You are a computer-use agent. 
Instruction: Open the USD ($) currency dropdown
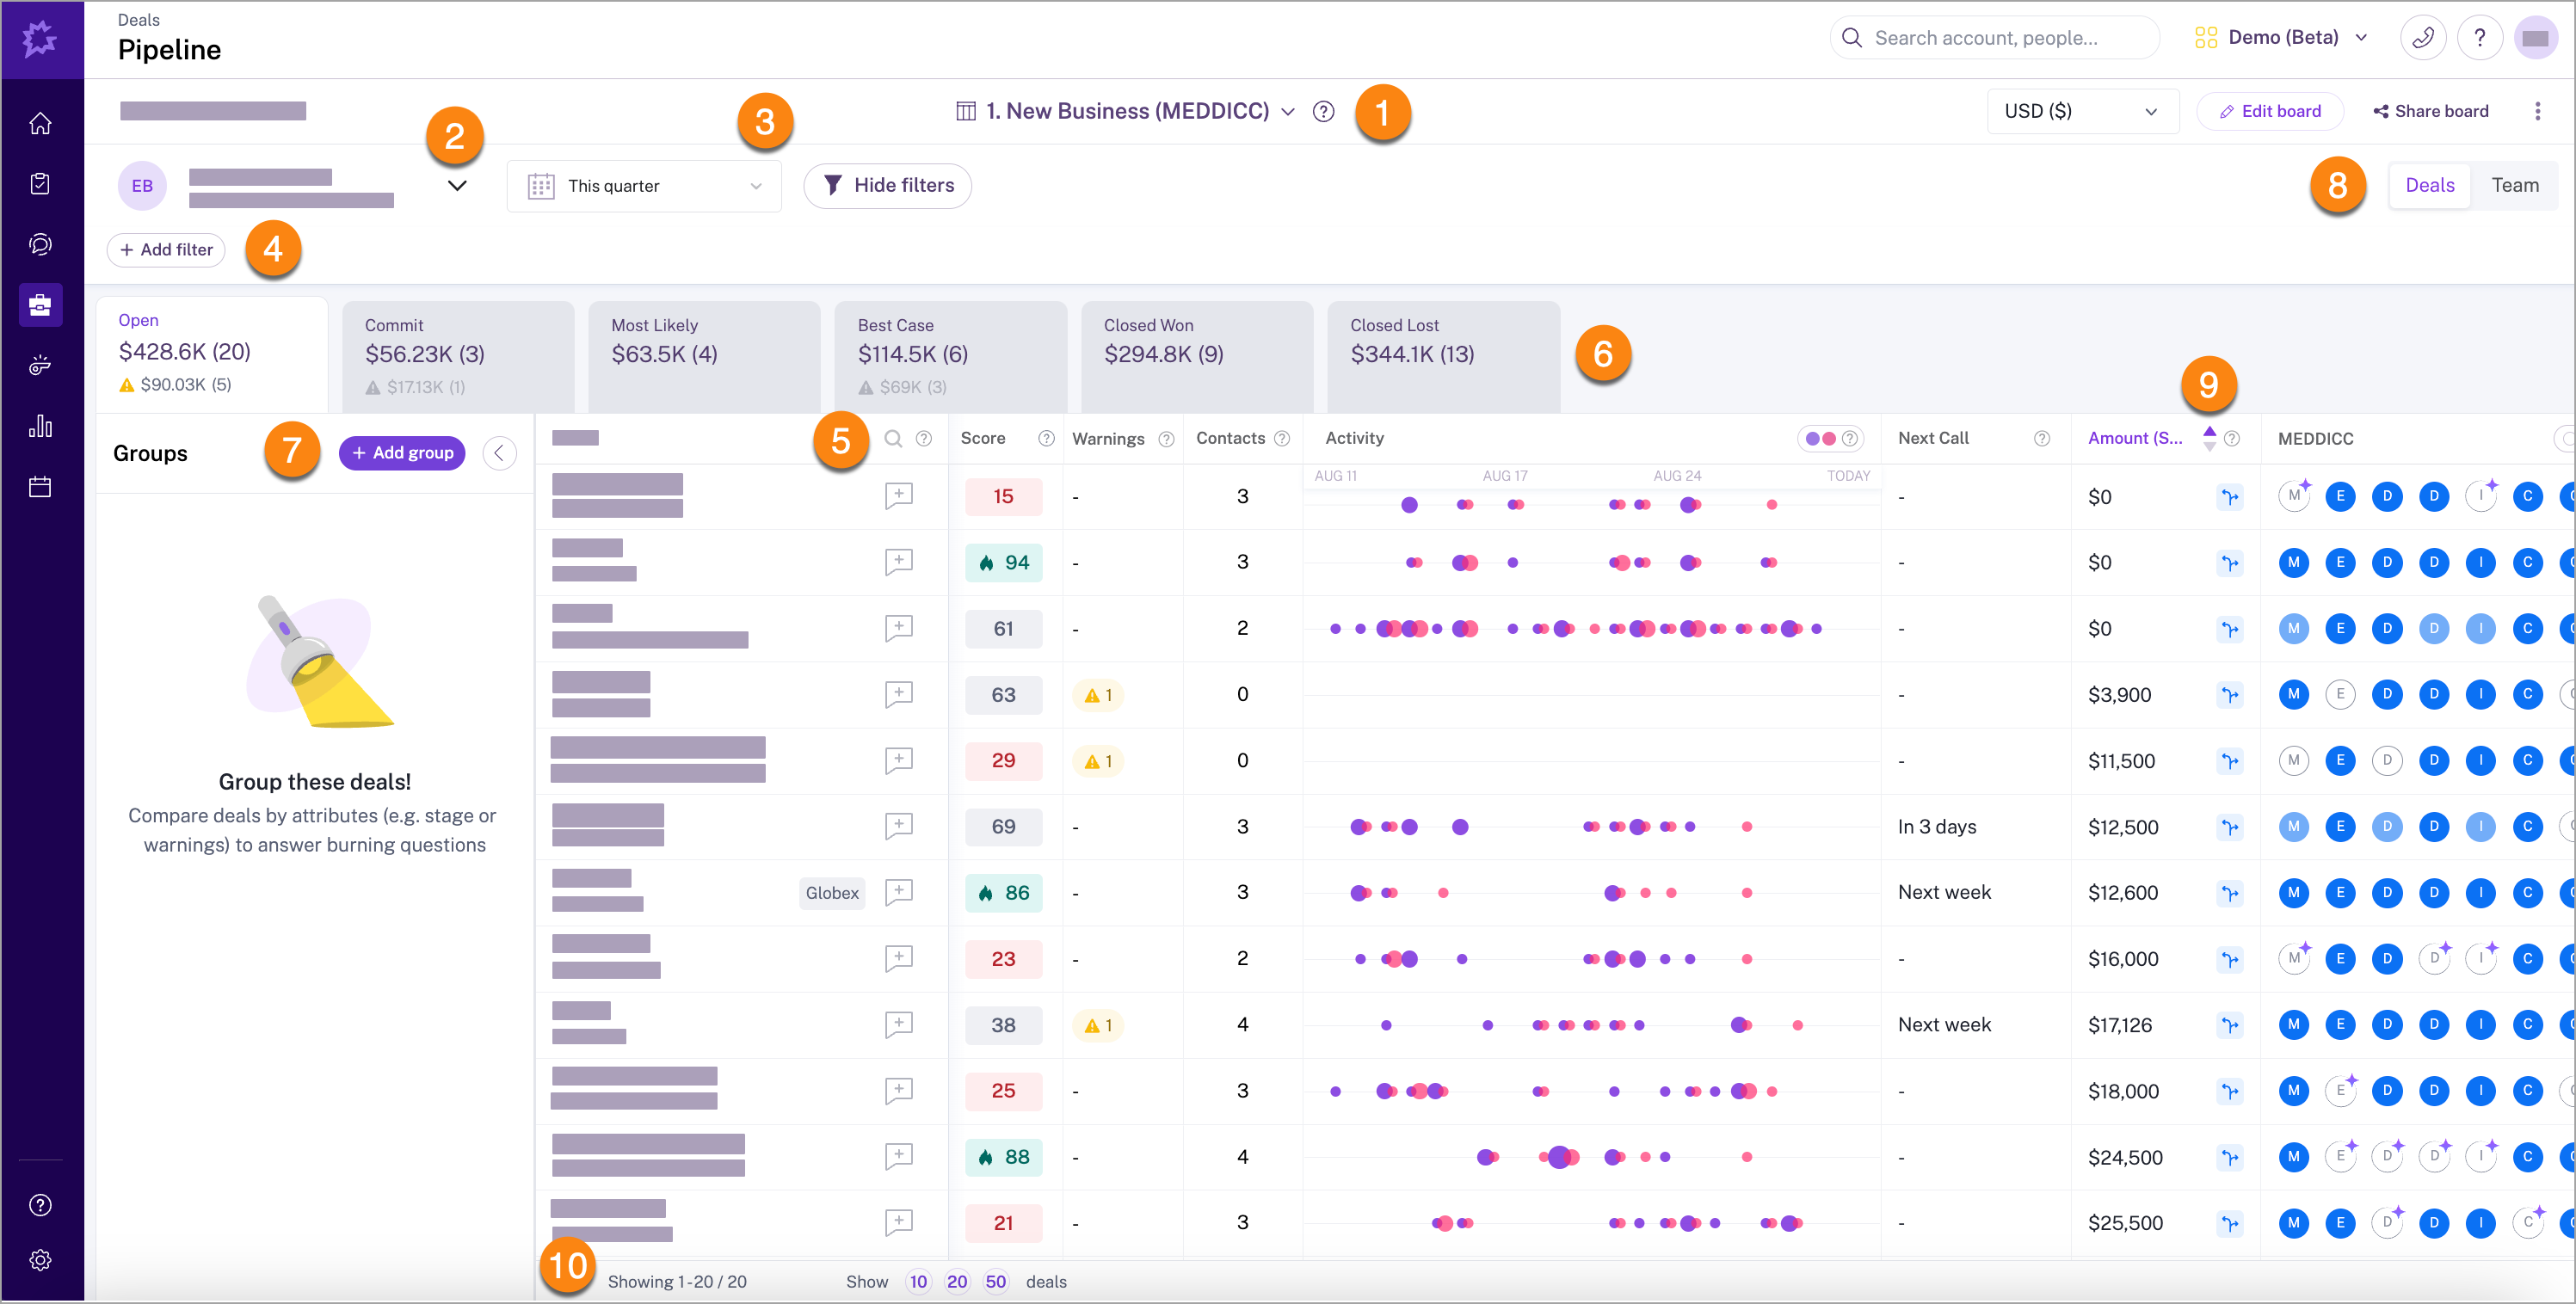[2082, 111]
